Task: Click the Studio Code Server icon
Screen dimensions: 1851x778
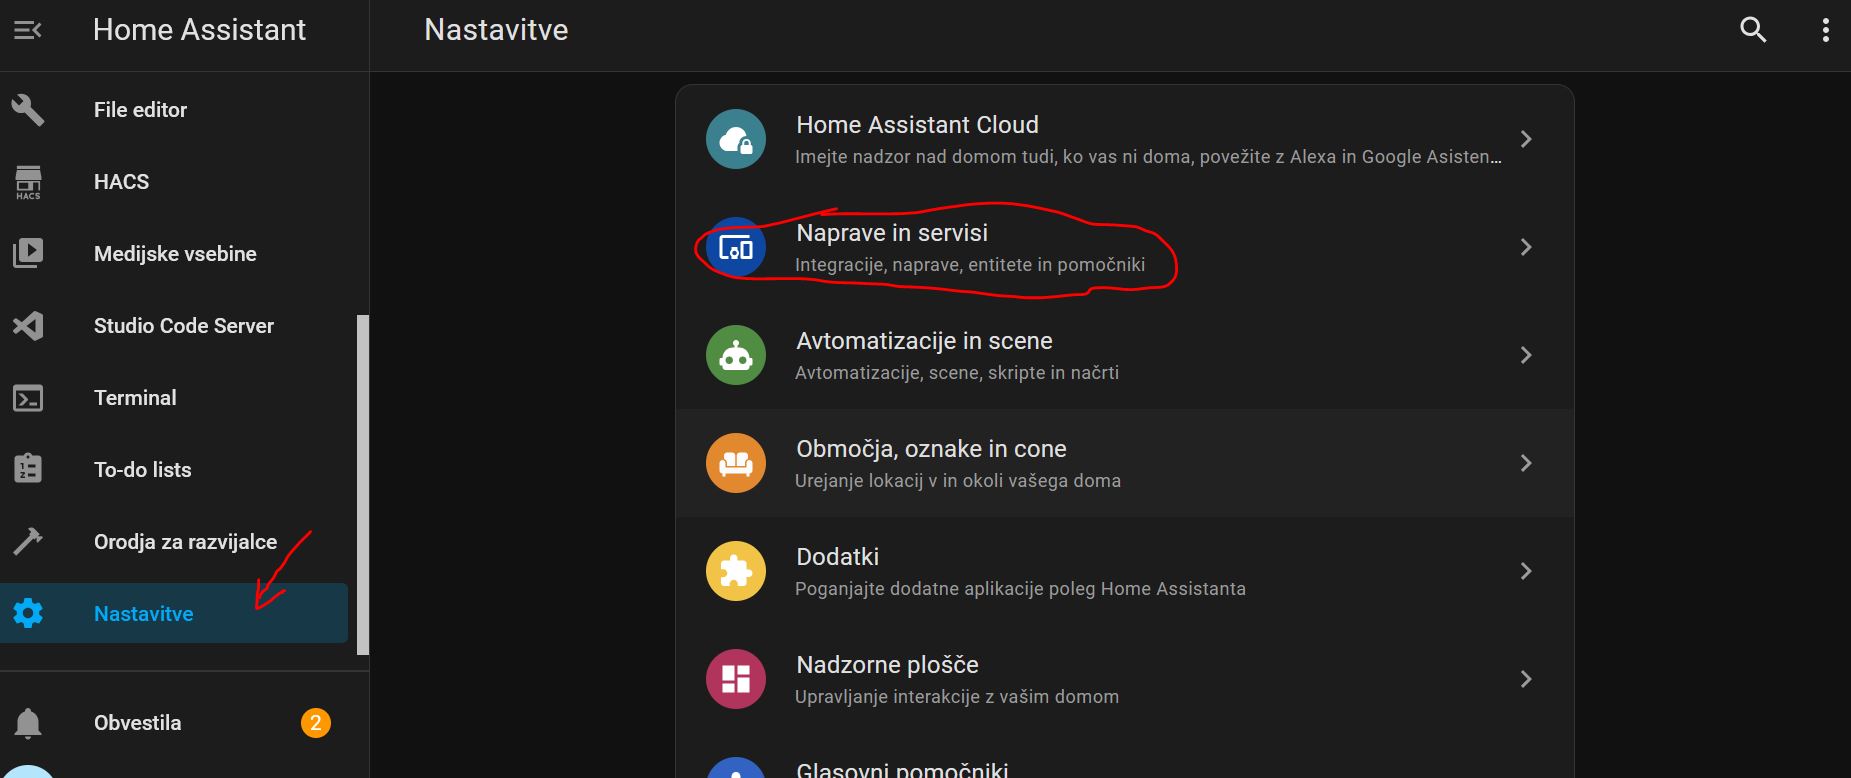Action: [28, 326]
